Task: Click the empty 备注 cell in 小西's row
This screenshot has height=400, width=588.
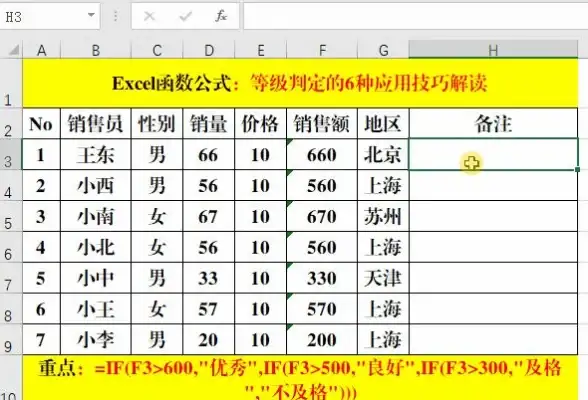Action: click(x=493, y=185)
